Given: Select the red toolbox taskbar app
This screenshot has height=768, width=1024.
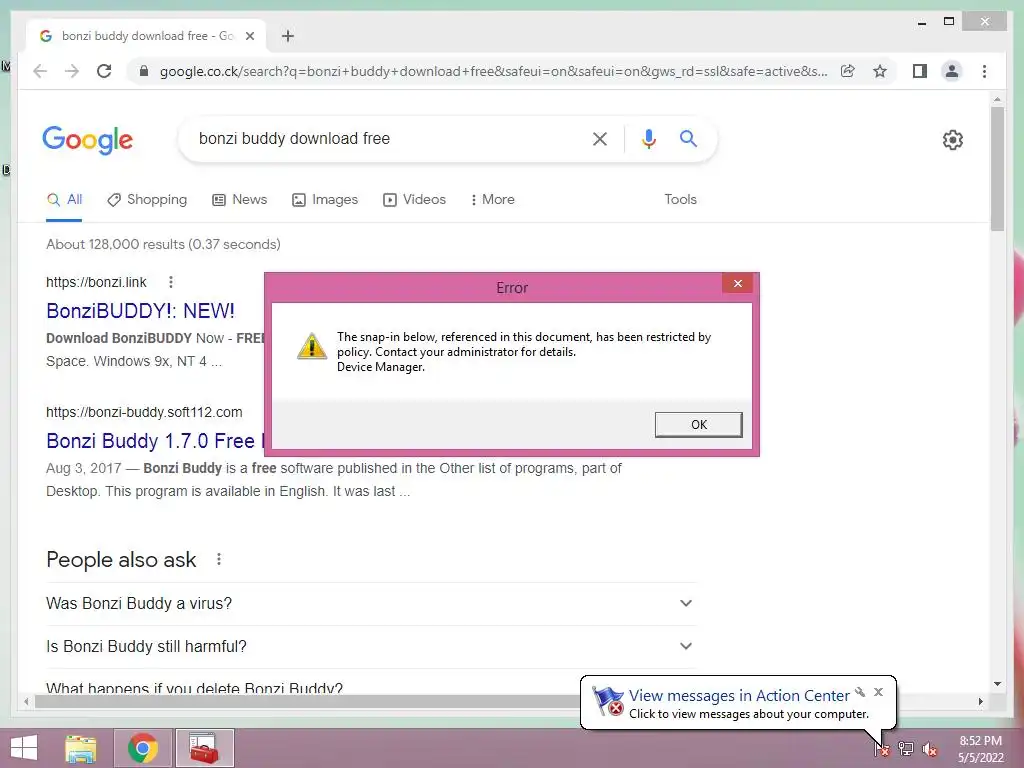Looking at the screenshot, I should 204,748.
